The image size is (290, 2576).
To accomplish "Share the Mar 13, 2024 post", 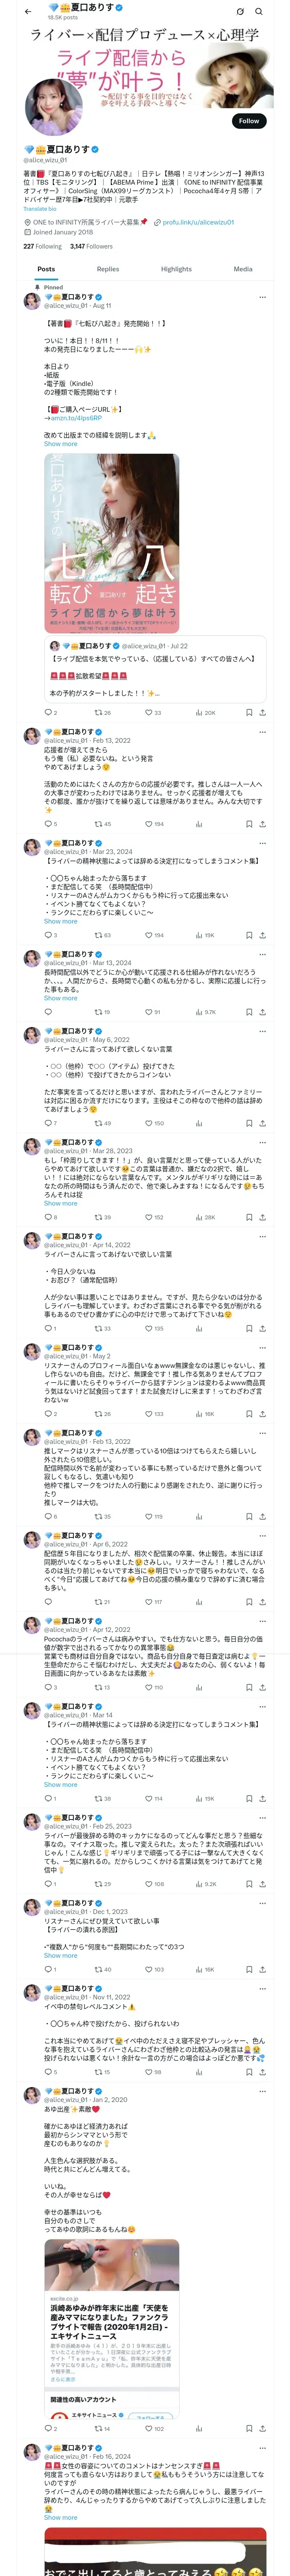I will (x=262, y=1012).
